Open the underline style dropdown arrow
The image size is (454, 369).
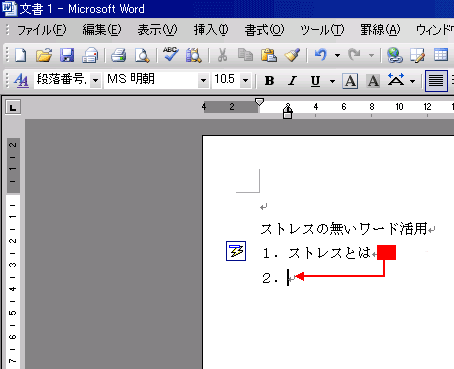[x=332, y=81]
